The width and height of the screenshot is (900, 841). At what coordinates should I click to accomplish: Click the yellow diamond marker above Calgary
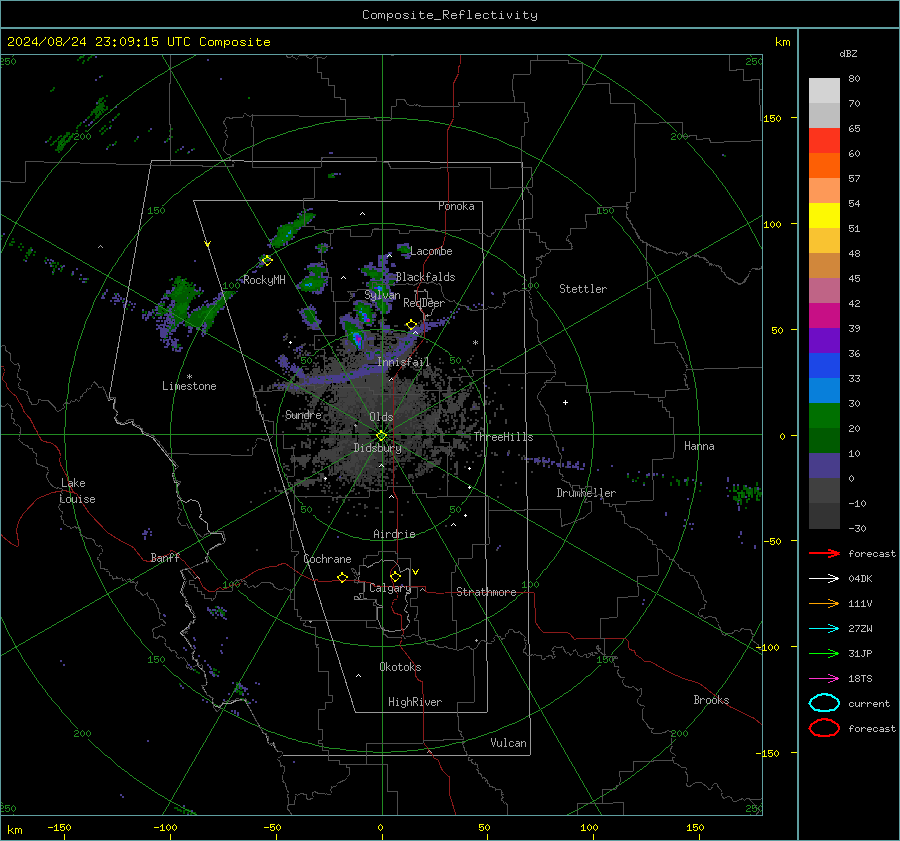(395, 576)
